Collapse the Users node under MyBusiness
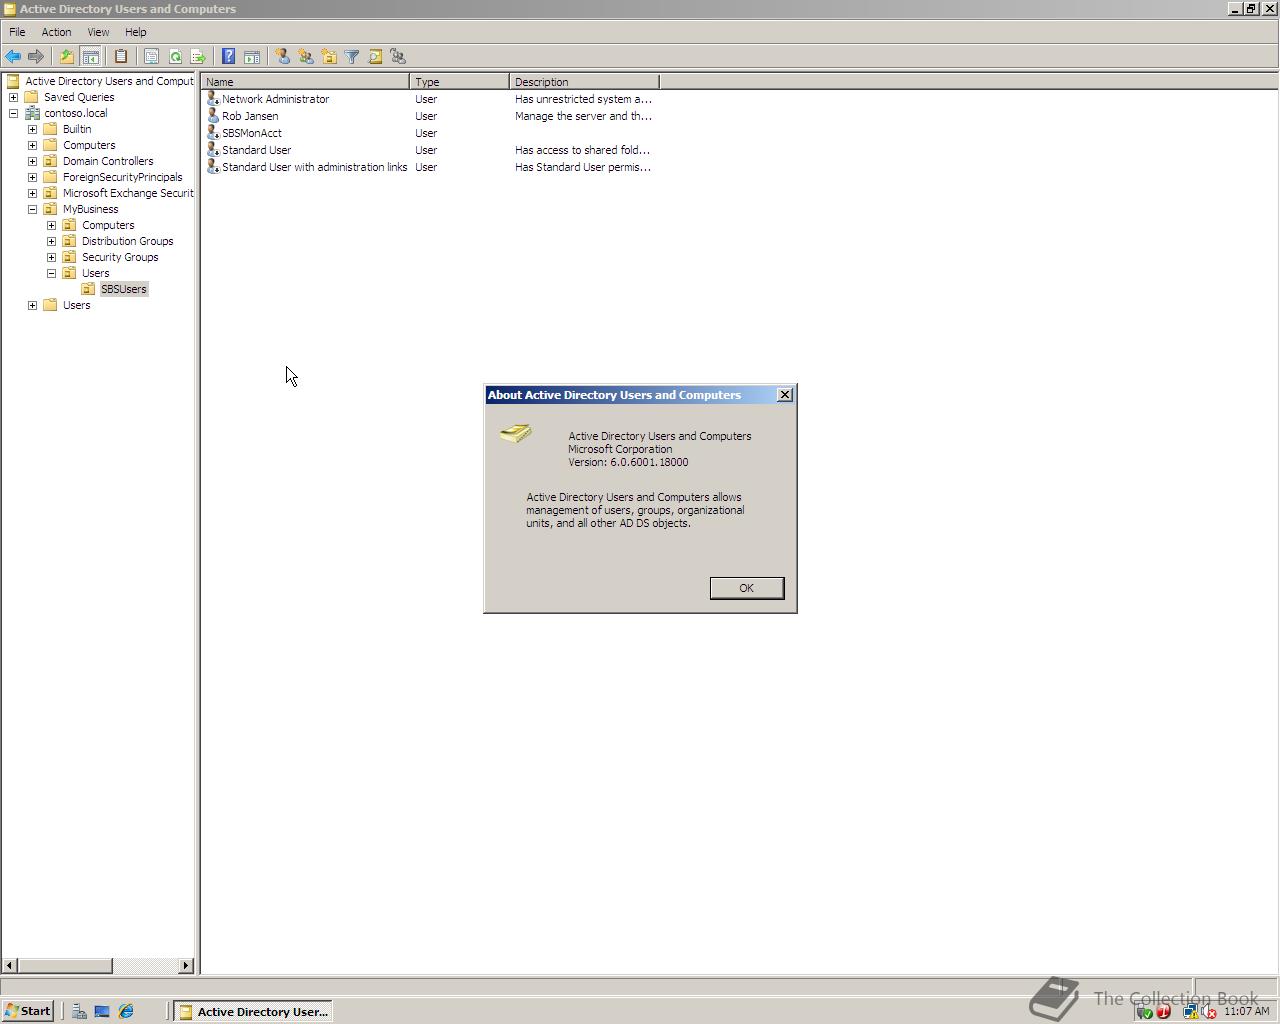Screen dimensions: 1280x1024 coord(51,273)
